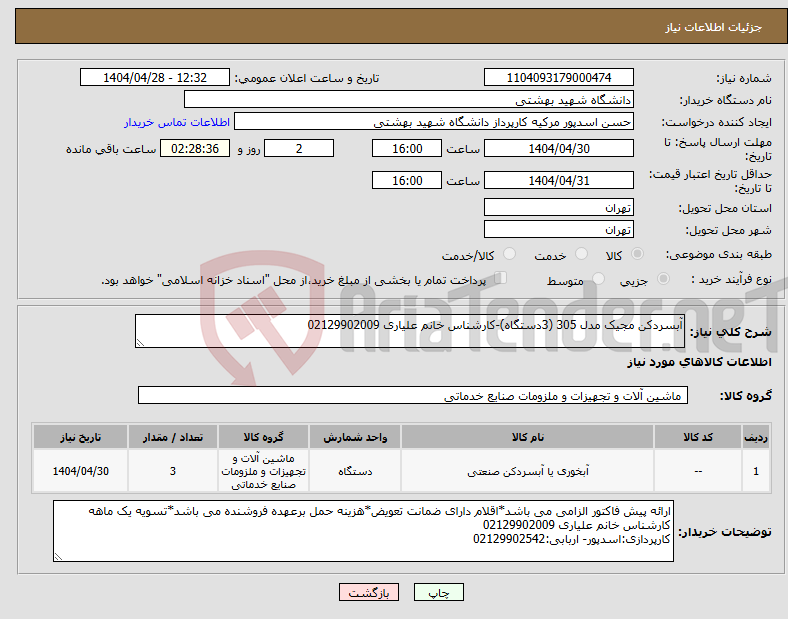Click the شرح کلی نیاز description text area

[410, 331]
